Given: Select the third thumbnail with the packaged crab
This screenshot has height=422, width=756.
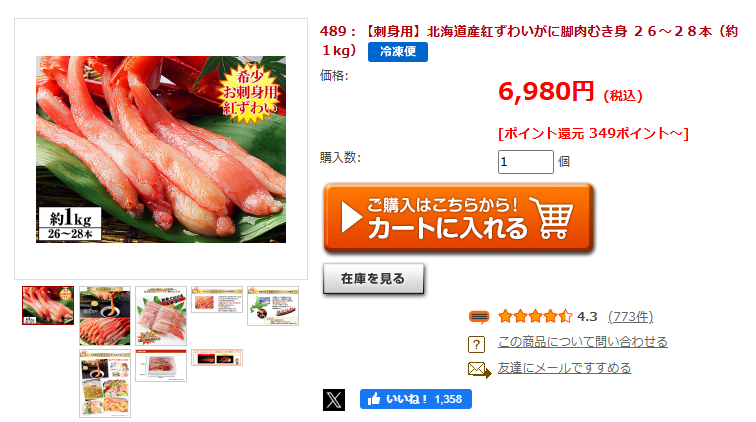Looking at the screenshot, I should point(161,315).
